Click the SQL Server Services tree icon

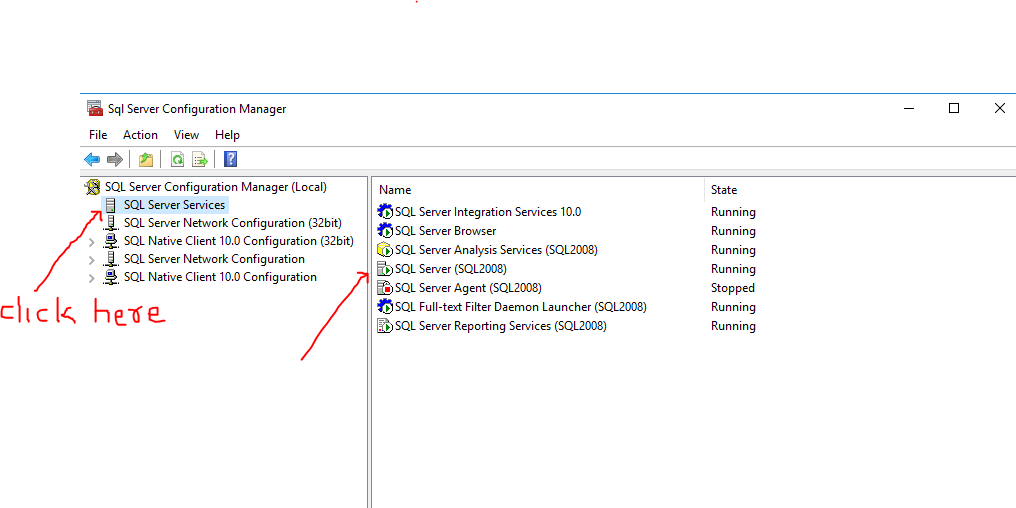click(x=111, y=205)
